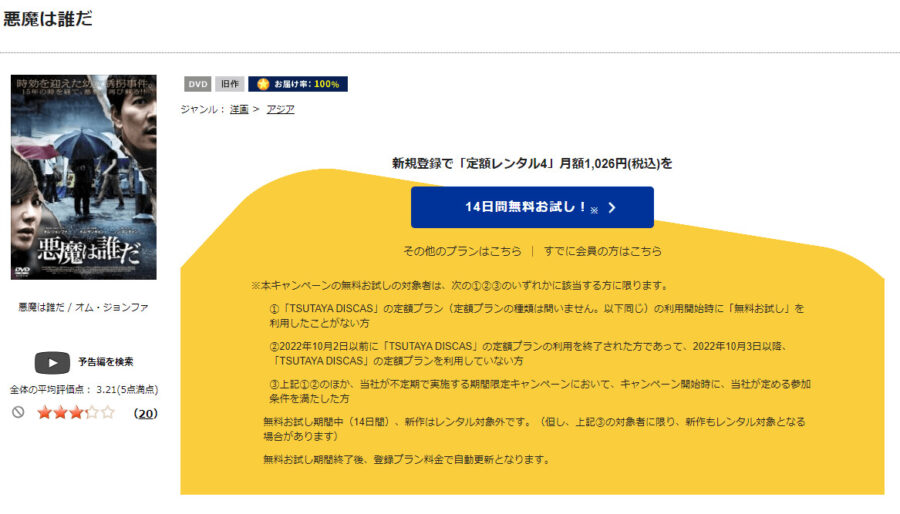Click the arrow chevron inside the blue trial button

(612, 208)
